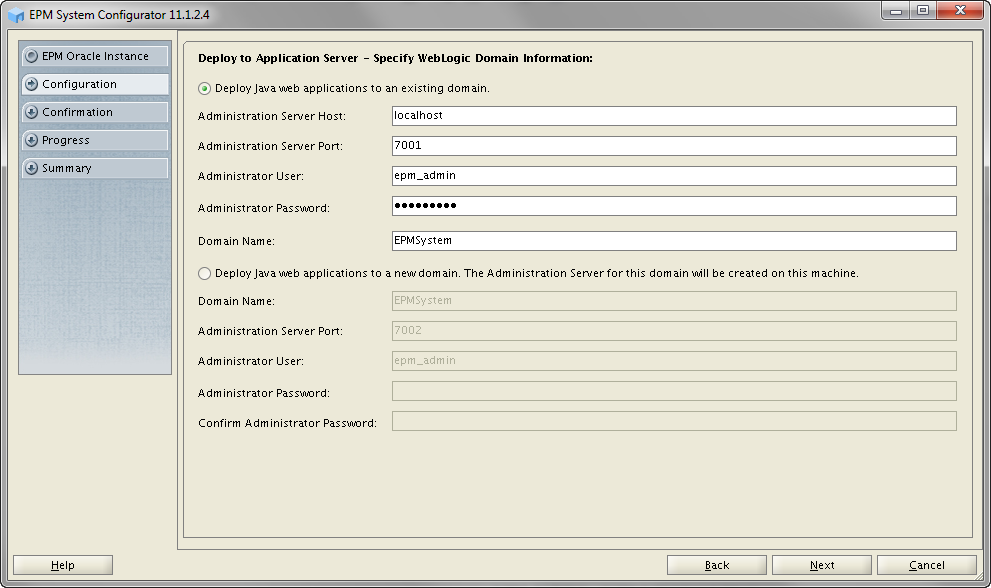Click the Configuration step arrow icon
Screen dimensions: 991x588
pyautogui.click(x=32, y=85)
